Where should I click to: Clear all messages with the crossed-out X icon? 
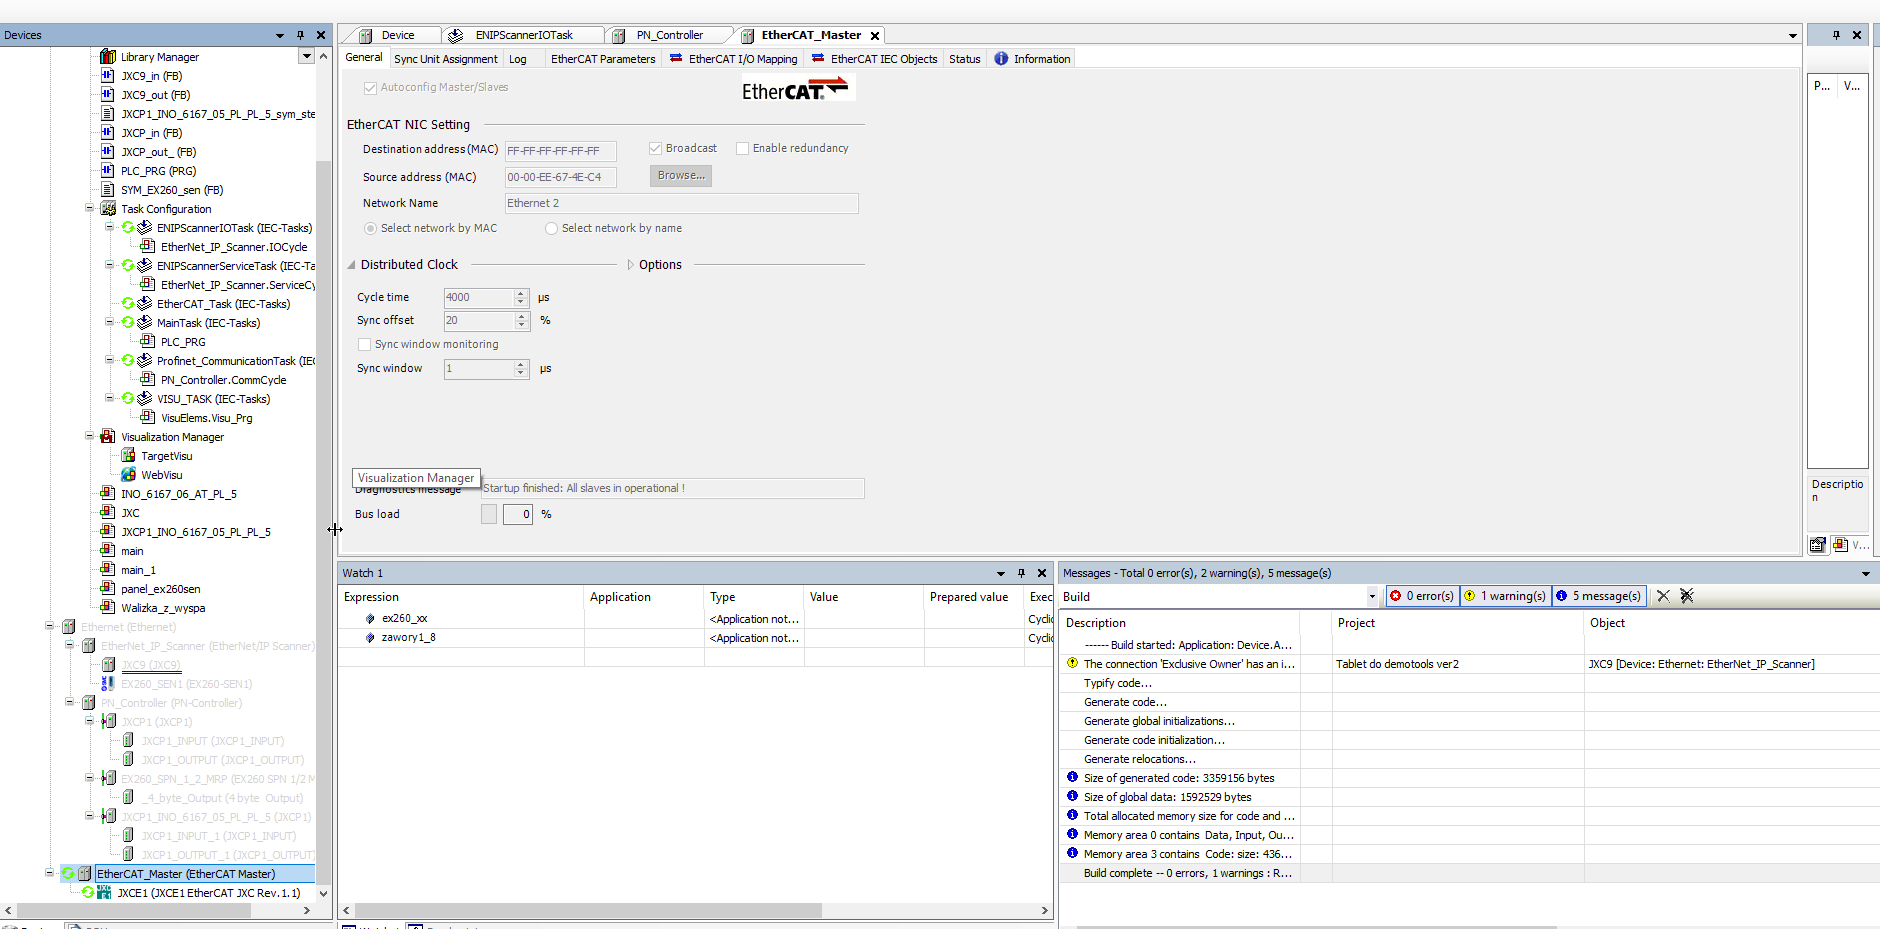click(x=1688, y=595)
